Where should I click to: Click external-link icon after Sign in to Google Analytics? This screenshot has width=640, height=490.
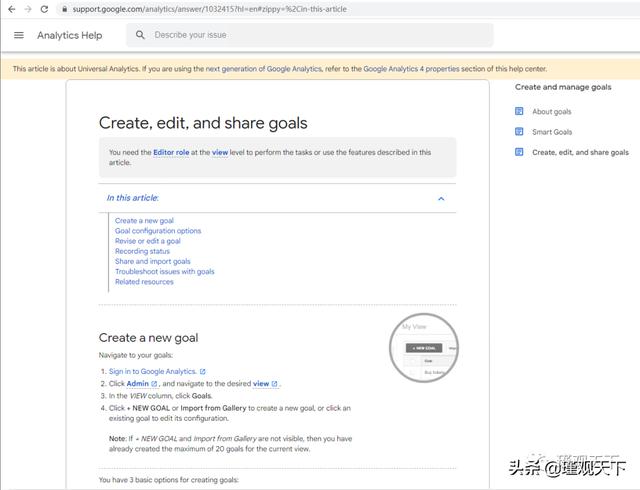click(x=202, y=372)
